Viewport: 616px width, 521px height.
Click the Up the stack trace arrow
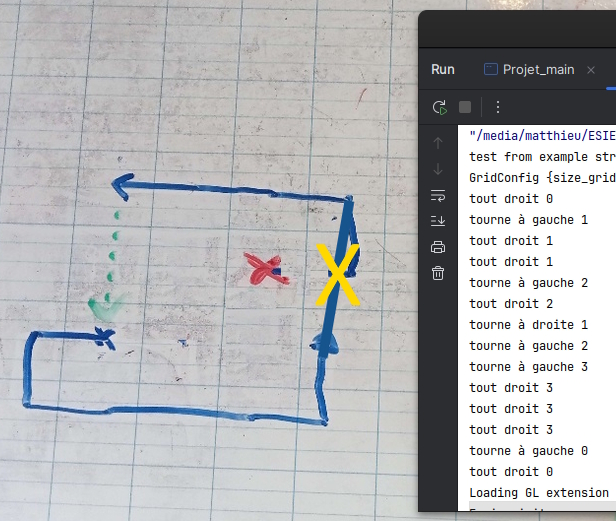tap(438, 143)
